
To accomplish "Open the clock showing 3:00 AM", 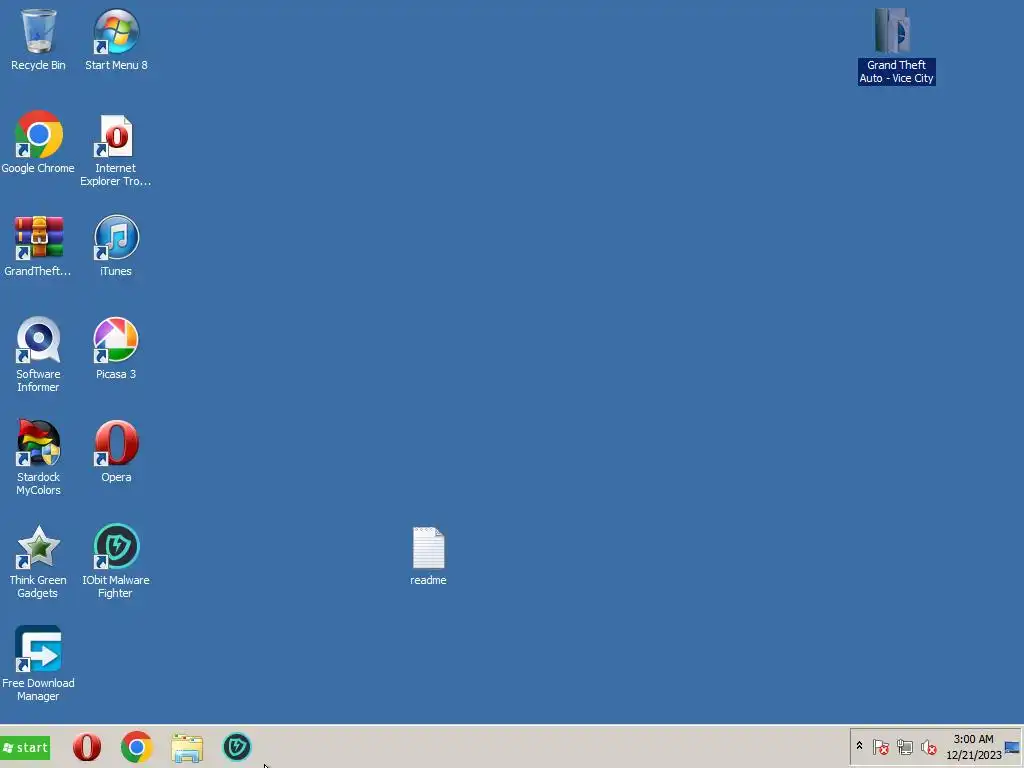I will pos(973,746).
